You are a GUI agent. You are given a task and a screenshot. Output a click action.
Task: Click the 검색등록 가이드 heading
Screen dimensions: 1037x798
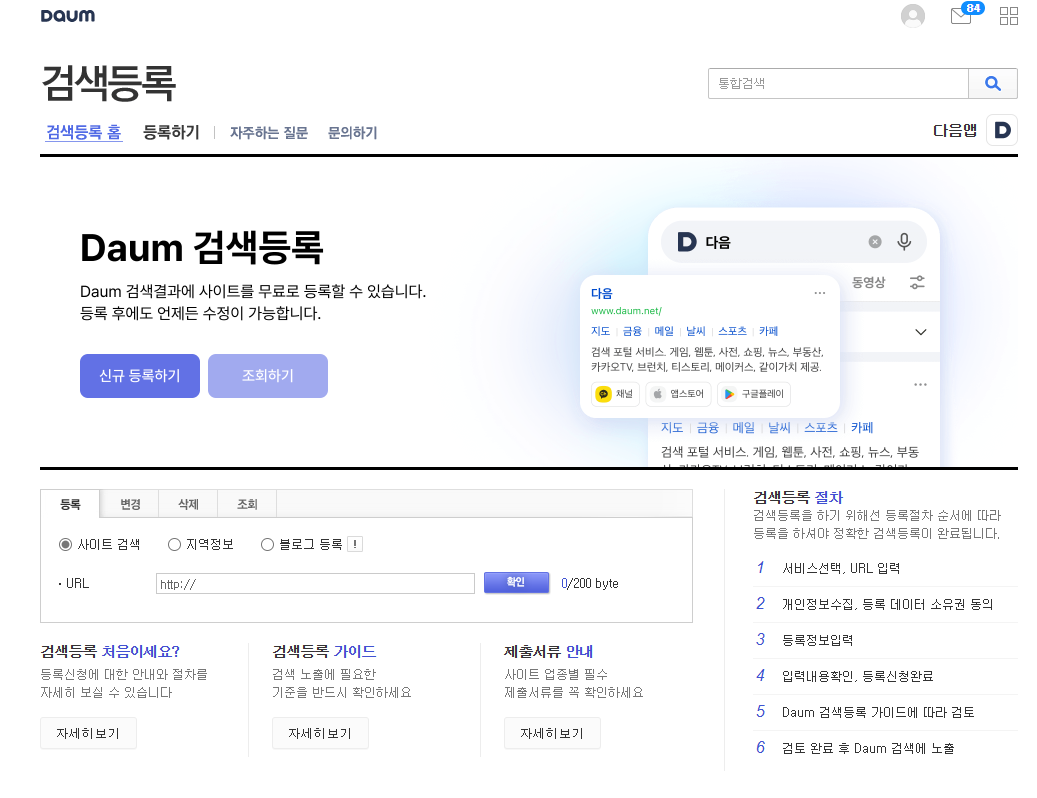click(324, 651)
